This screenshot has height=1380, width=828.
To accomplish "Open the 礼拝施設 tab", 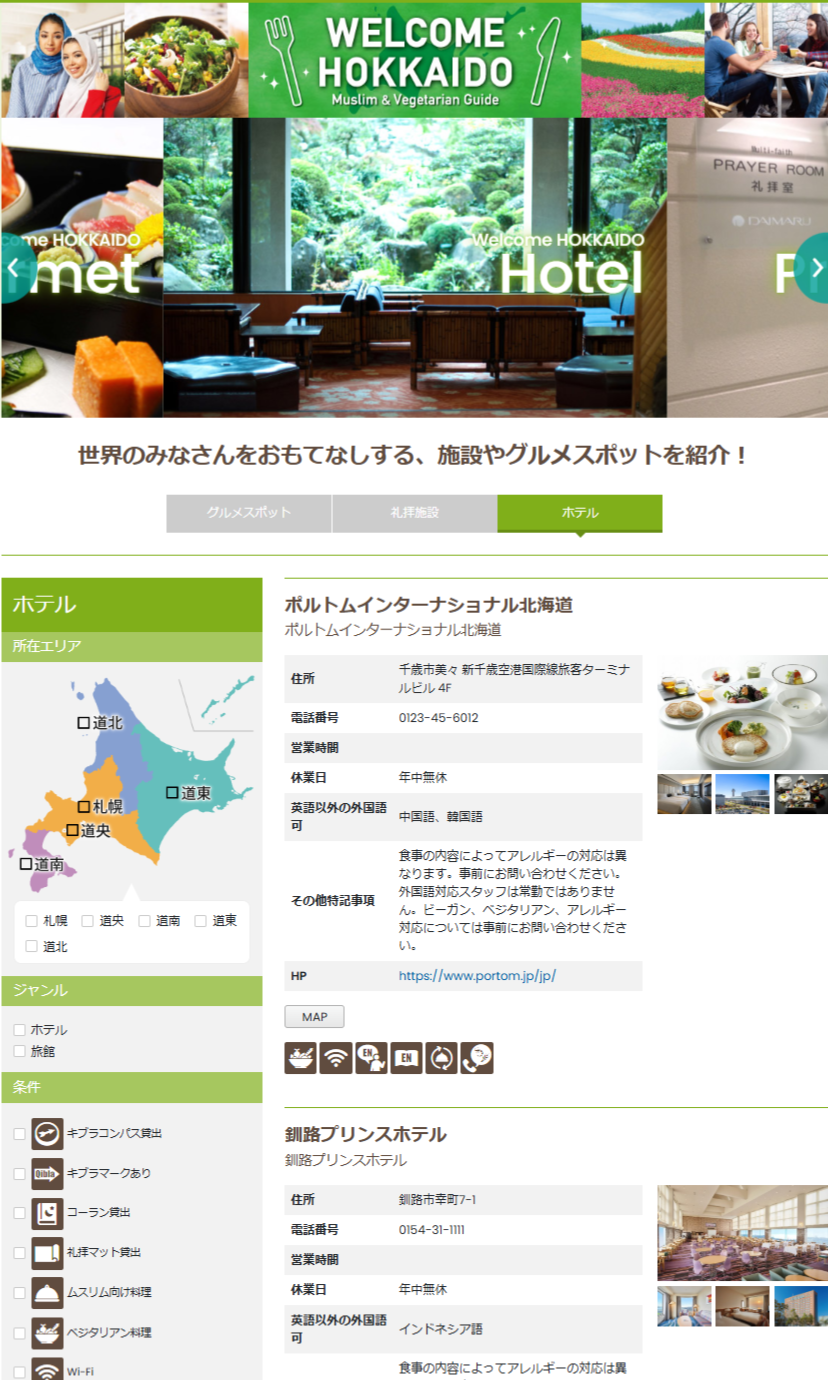I will pos(414,513).
